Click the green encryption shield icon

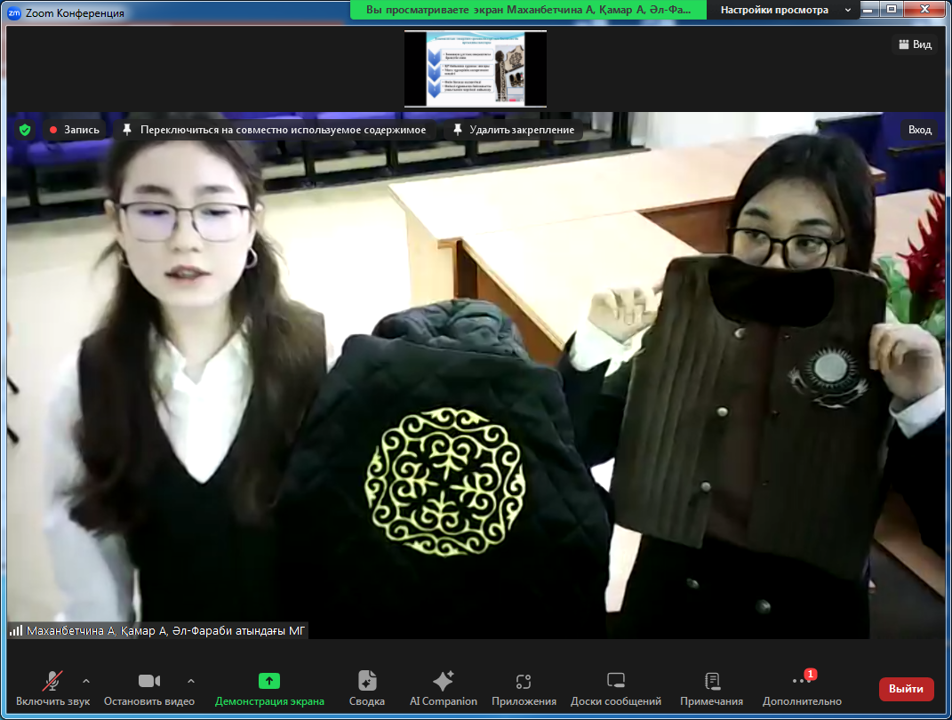pyautogui.click(x=25, y=130)
